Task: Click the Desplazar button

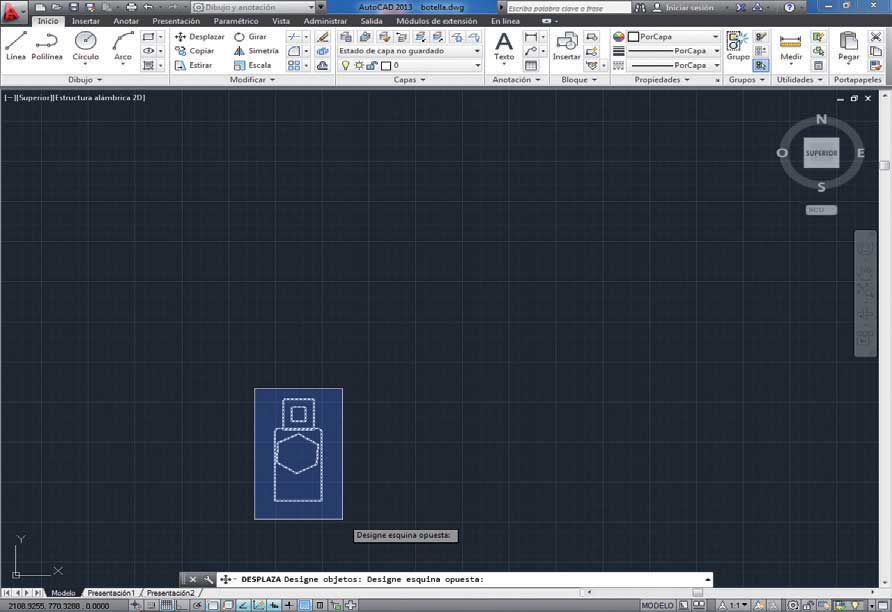Action: click(200, 37)
